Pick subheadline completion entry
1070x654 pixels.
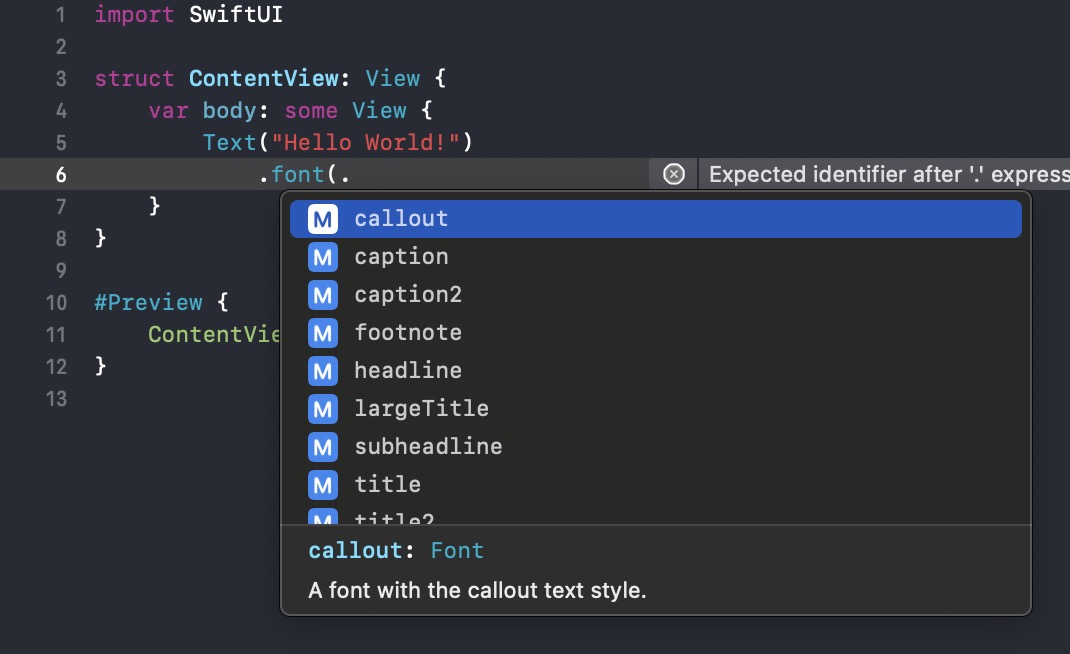pyautogui.click(x=656, y=446)
